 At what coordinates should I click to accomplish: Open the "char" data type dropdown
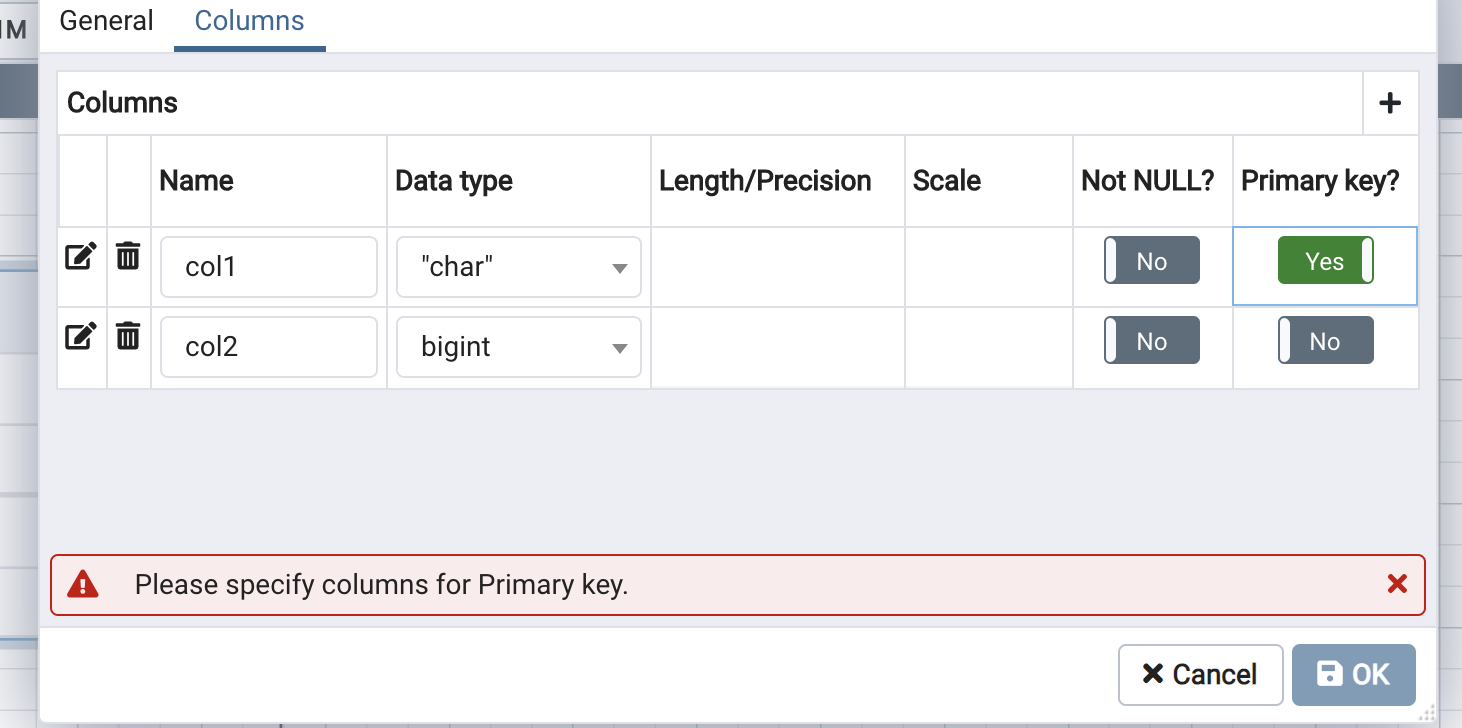[x=518, y=267]
